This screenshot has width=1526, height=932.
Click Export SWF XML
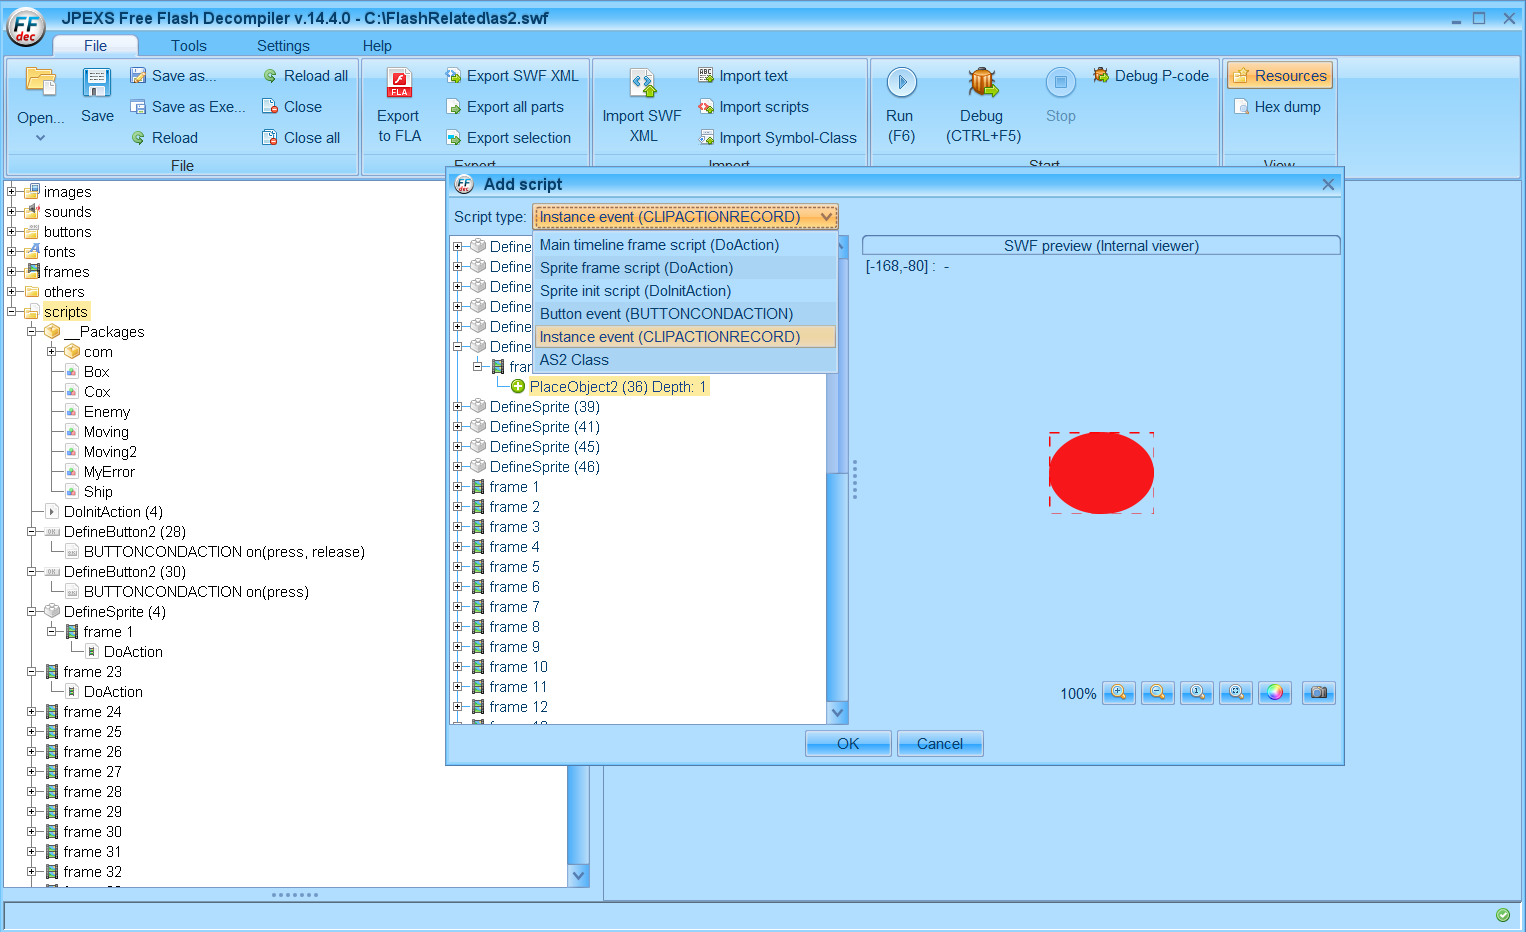[512, 76]
